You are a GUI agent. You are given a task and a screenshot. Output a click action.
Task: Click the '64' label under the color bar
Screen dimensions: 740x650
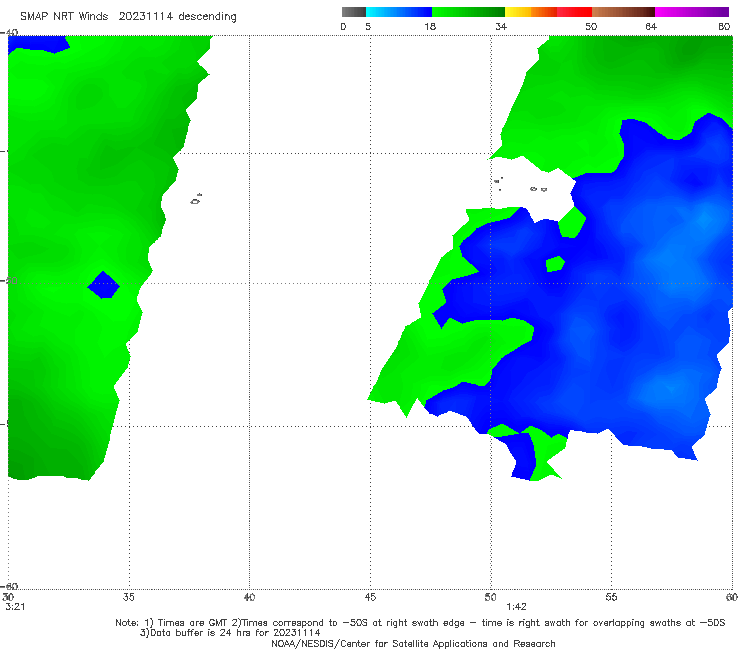coord(651,27)
